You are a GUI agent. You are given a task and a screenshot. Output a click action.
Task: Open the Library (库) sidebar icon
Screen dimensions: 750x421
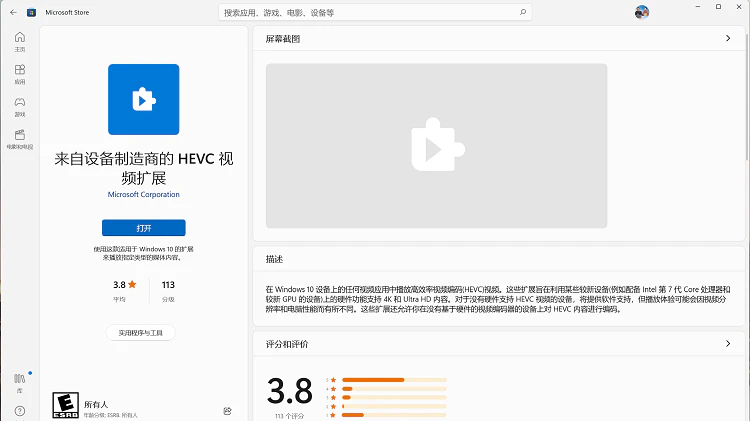(x=20, y=383)
